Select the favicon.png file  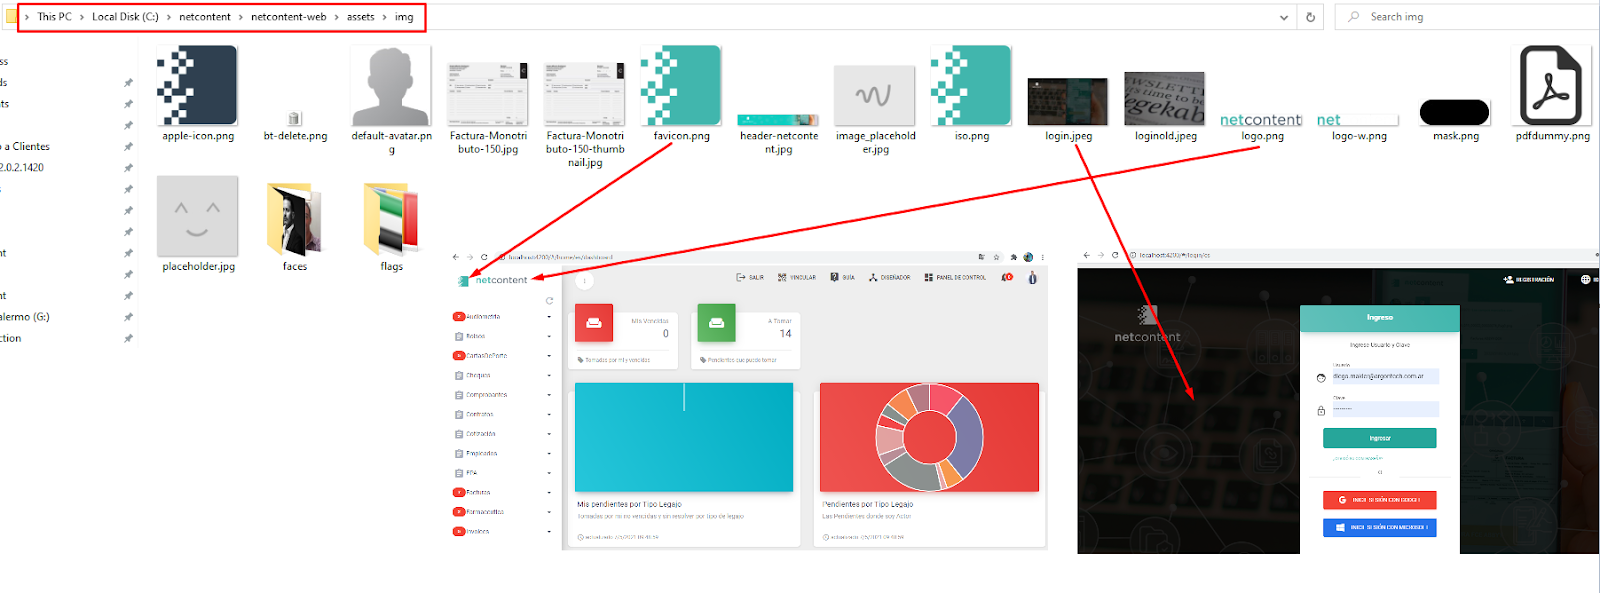coord(681,93)
